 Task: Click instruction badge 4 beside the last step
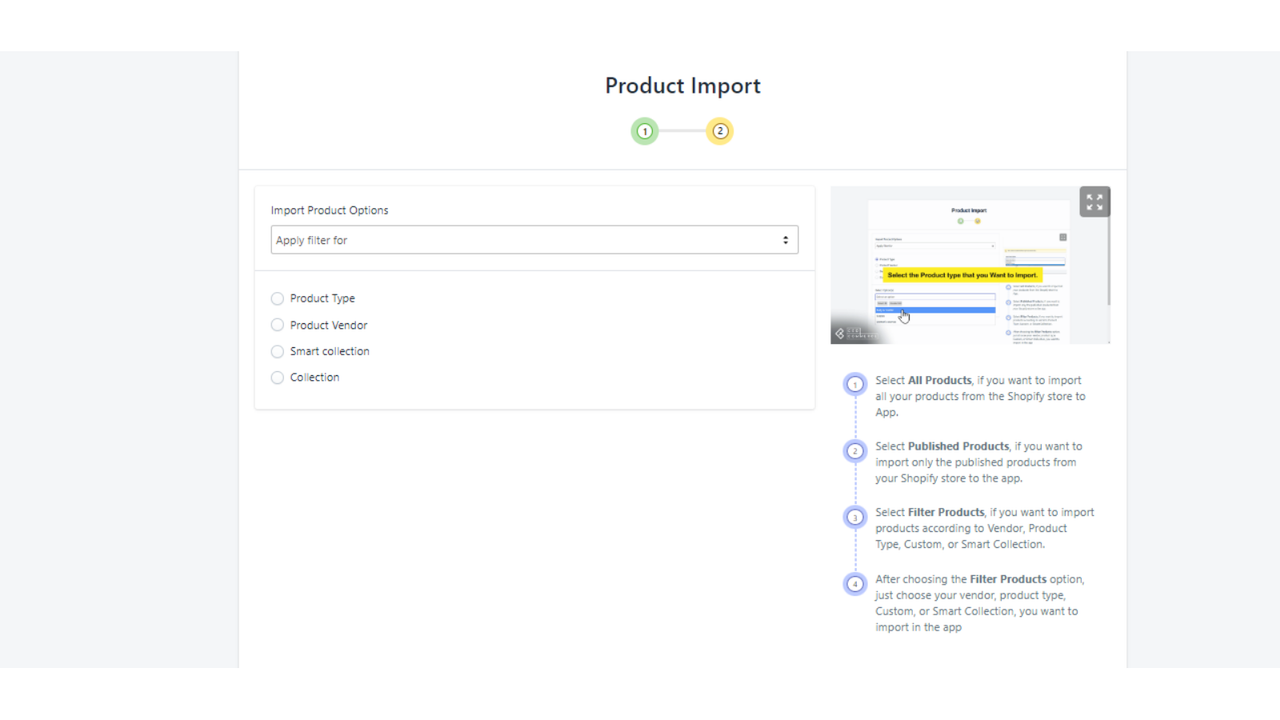[x=855, y=583]
